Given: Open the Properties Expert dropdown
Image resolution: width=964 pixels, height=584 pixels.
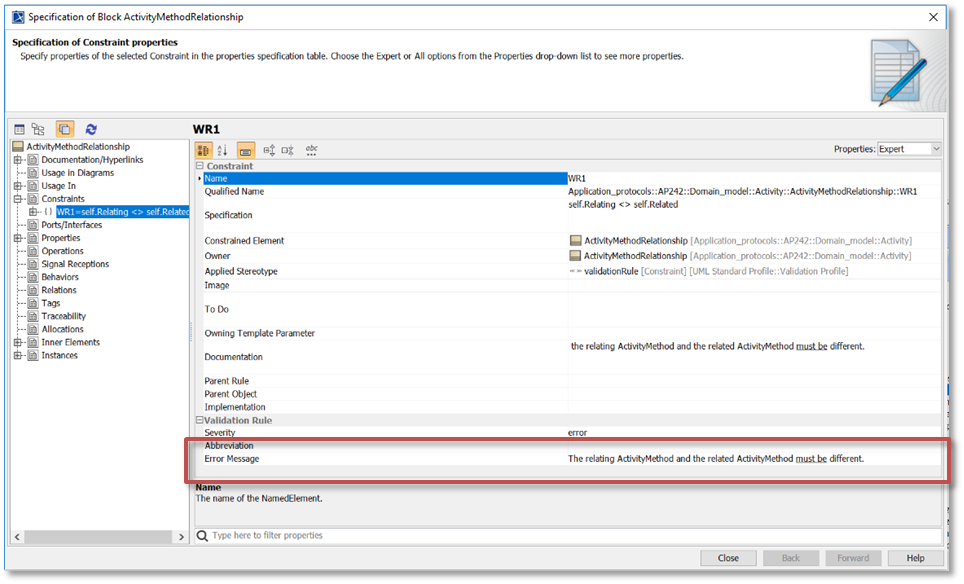Looking at the screenshot, I should (x=908, y=149).
